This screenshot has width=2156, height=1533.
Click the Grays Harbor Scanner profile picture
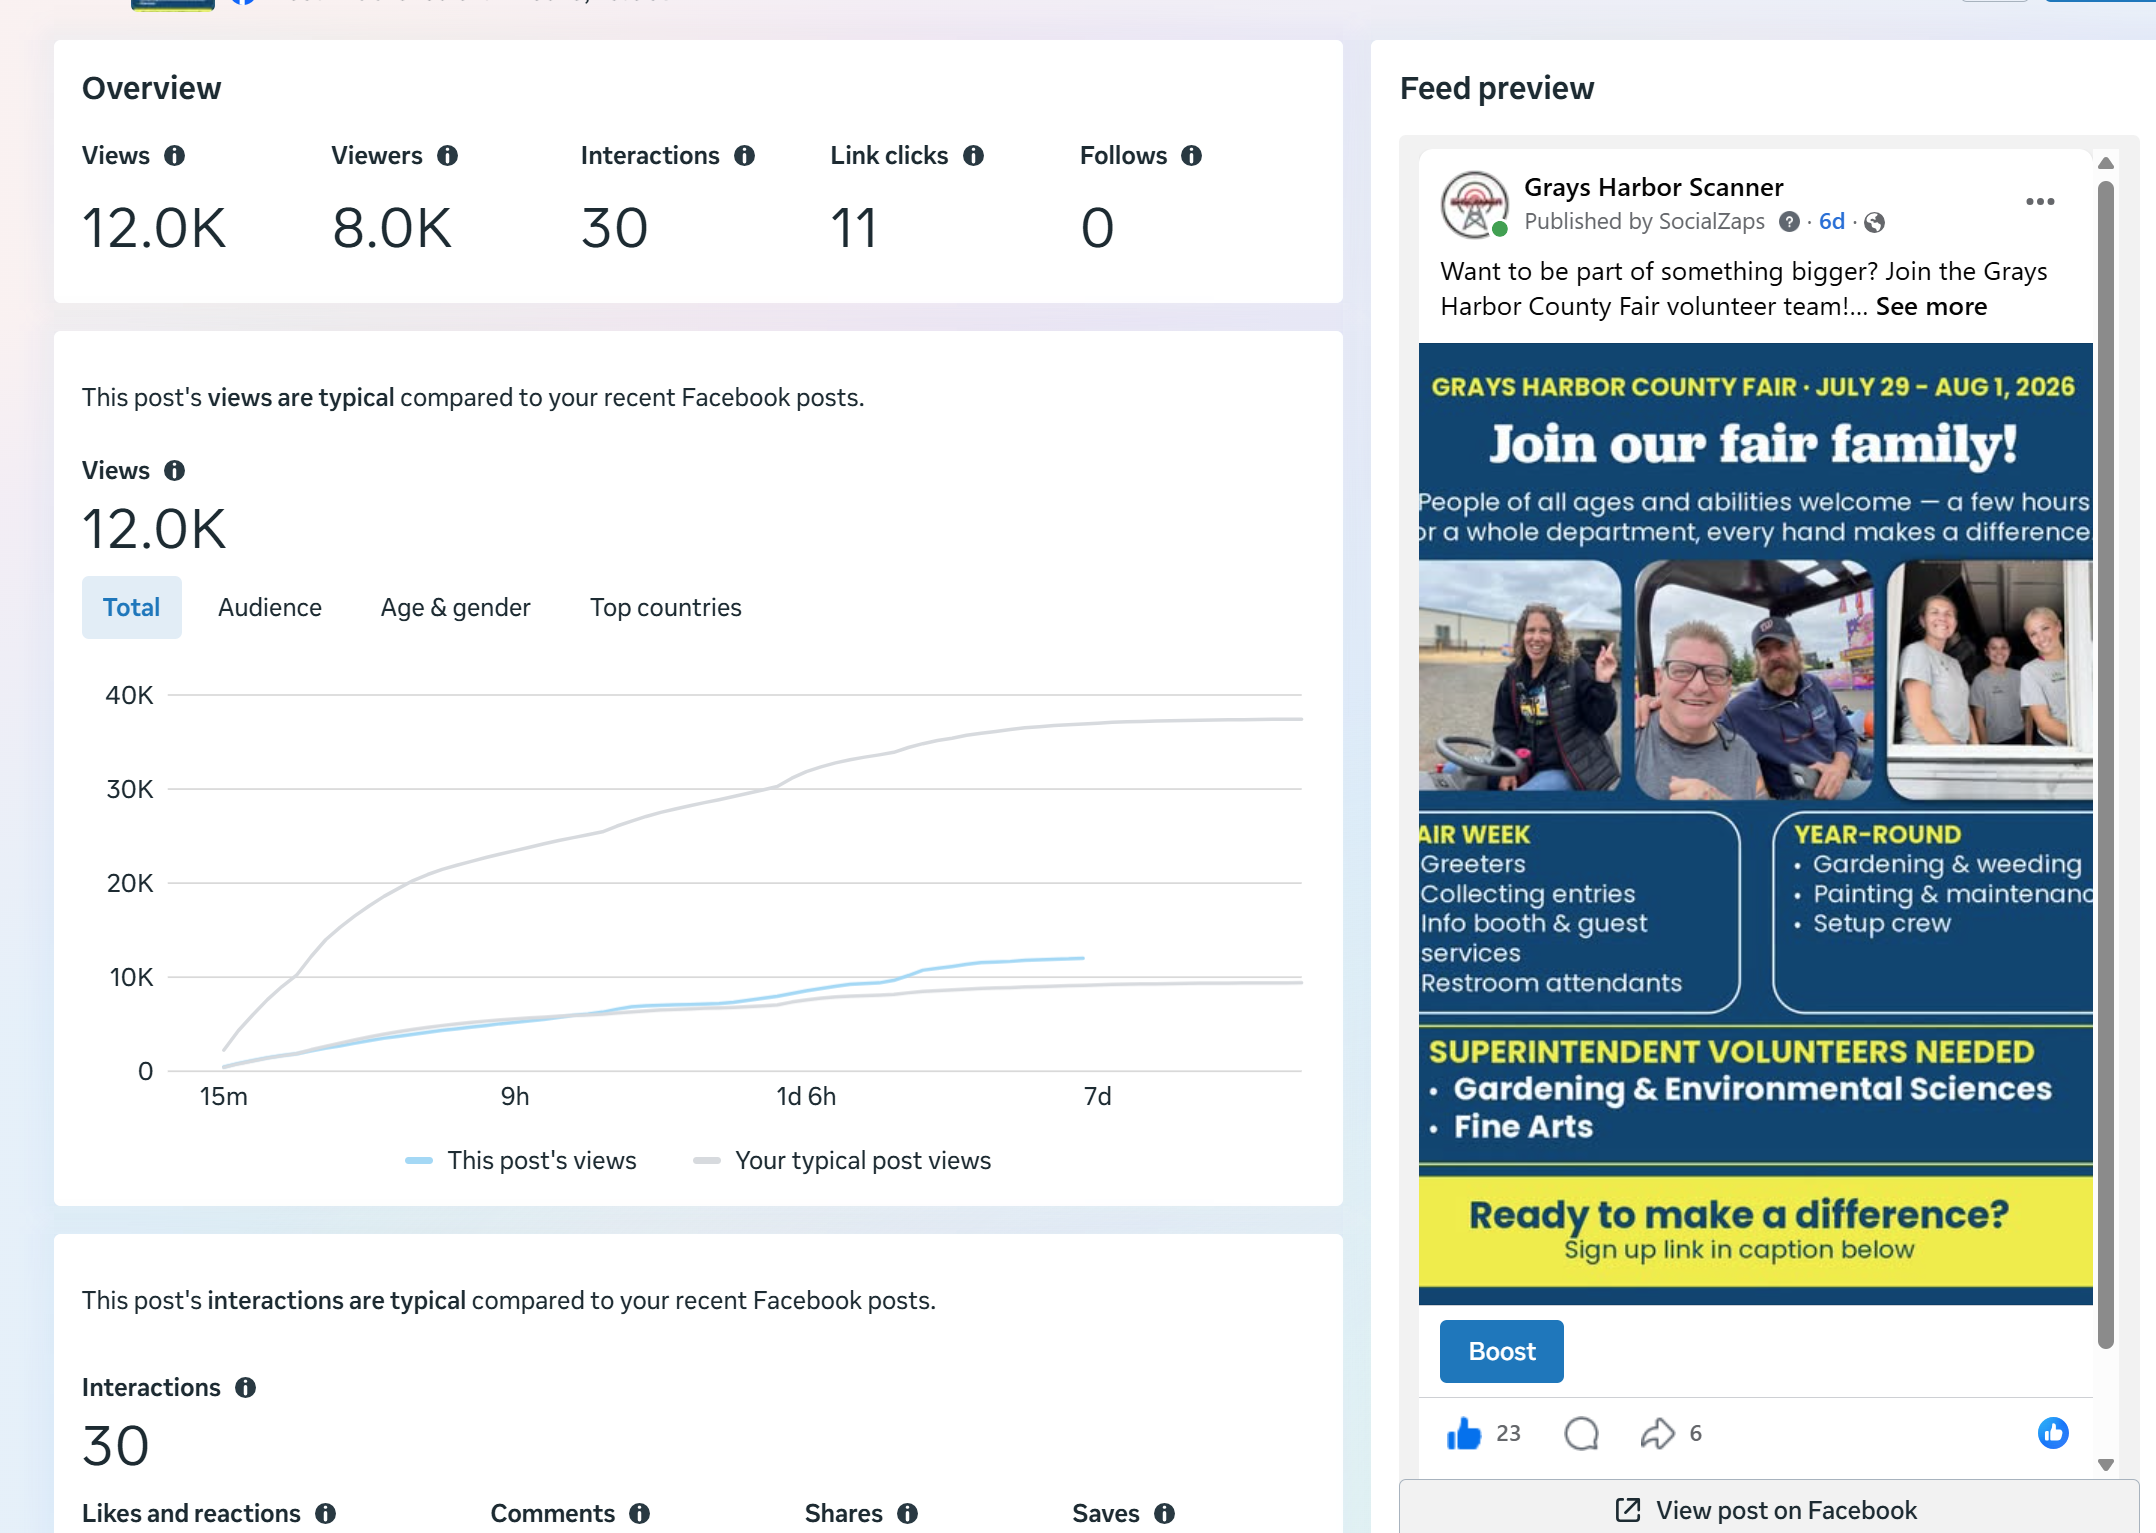click(1475, 204)
